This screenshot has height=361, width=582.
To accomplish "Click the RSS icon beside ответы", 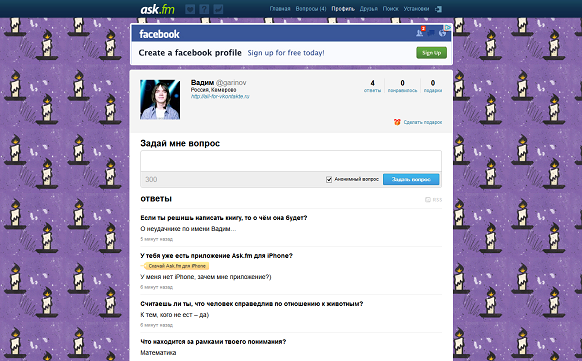I will (x=428, y=200).
